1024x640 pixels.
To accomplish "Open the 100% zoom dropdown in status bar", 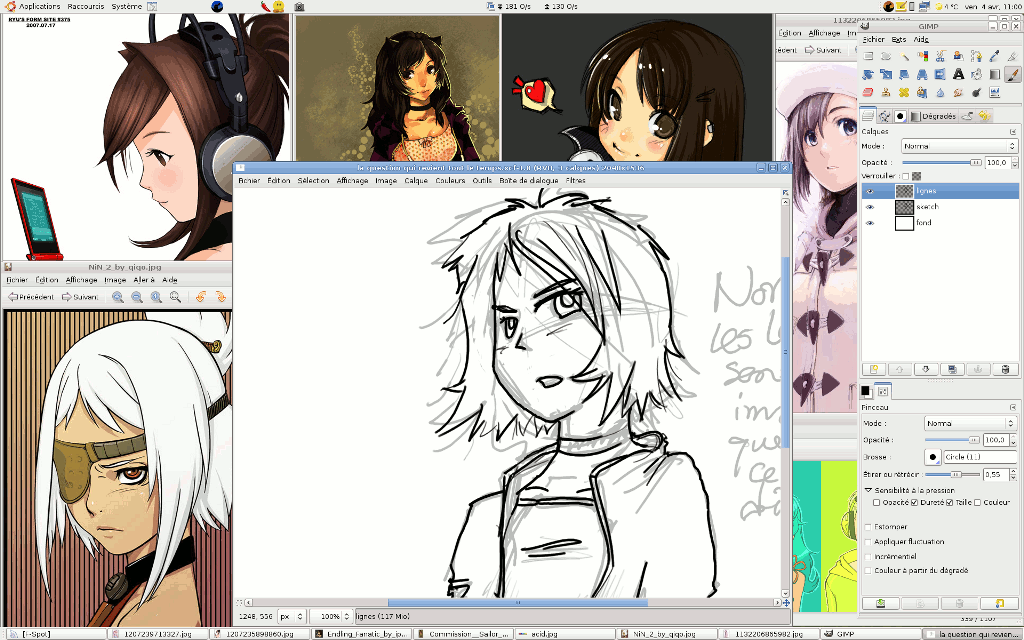I will 331,616.
